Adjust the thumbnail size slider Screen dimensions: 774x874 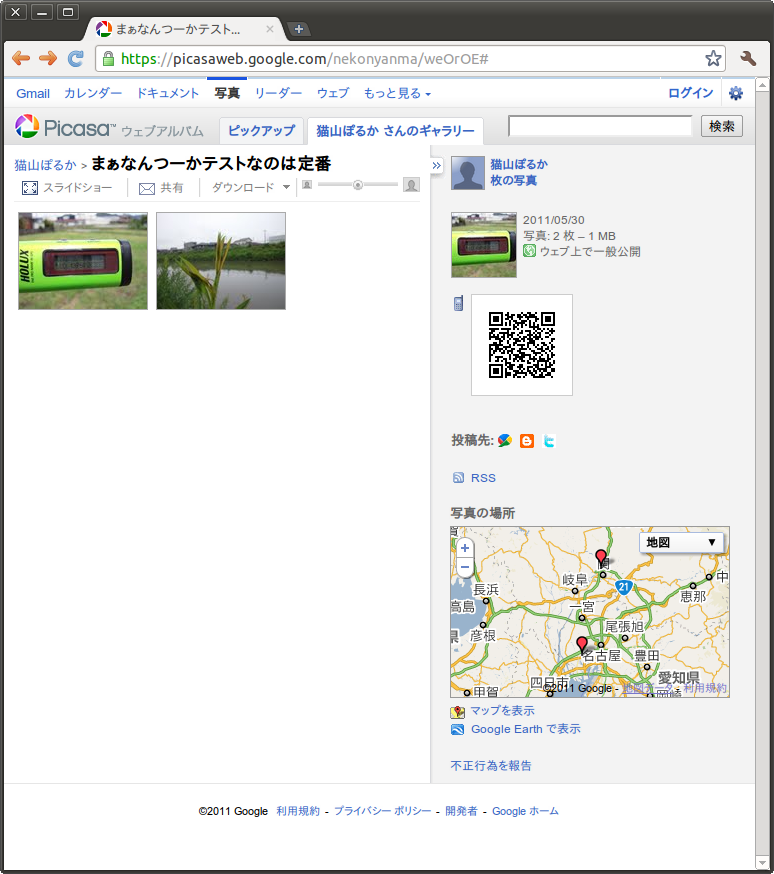click(x=358, y=185)
